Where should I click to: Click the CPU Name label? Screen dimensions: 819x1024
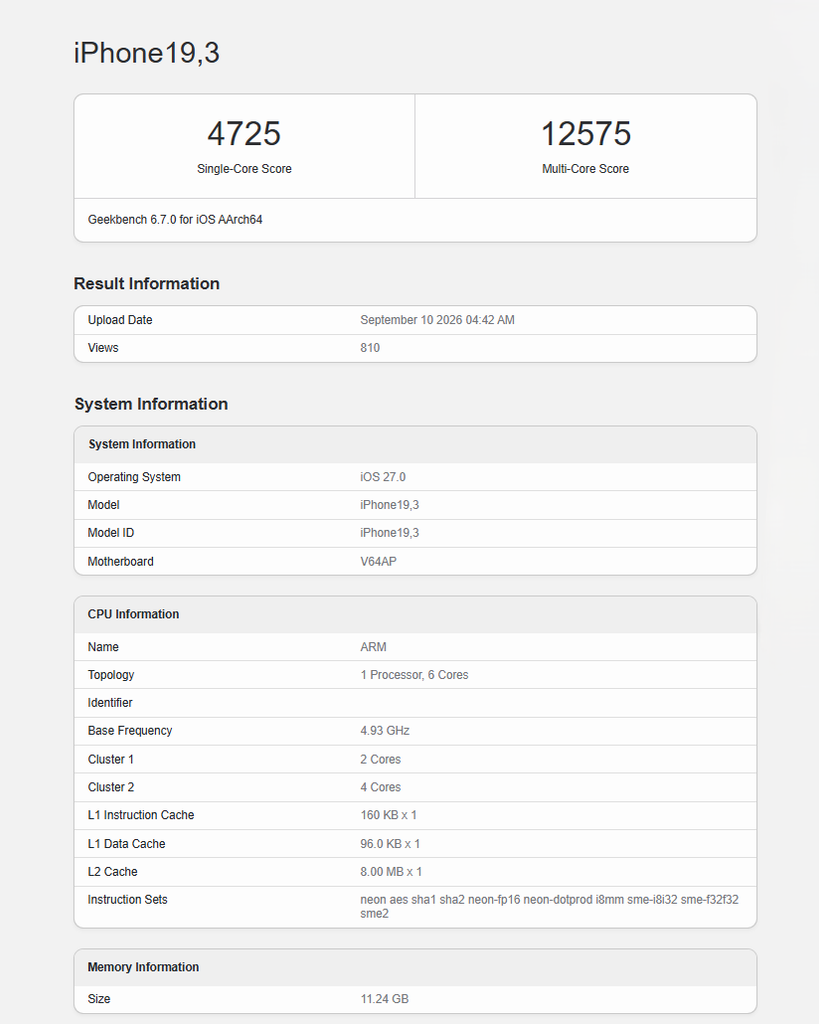pyautogui.click(x=103, y=647)
